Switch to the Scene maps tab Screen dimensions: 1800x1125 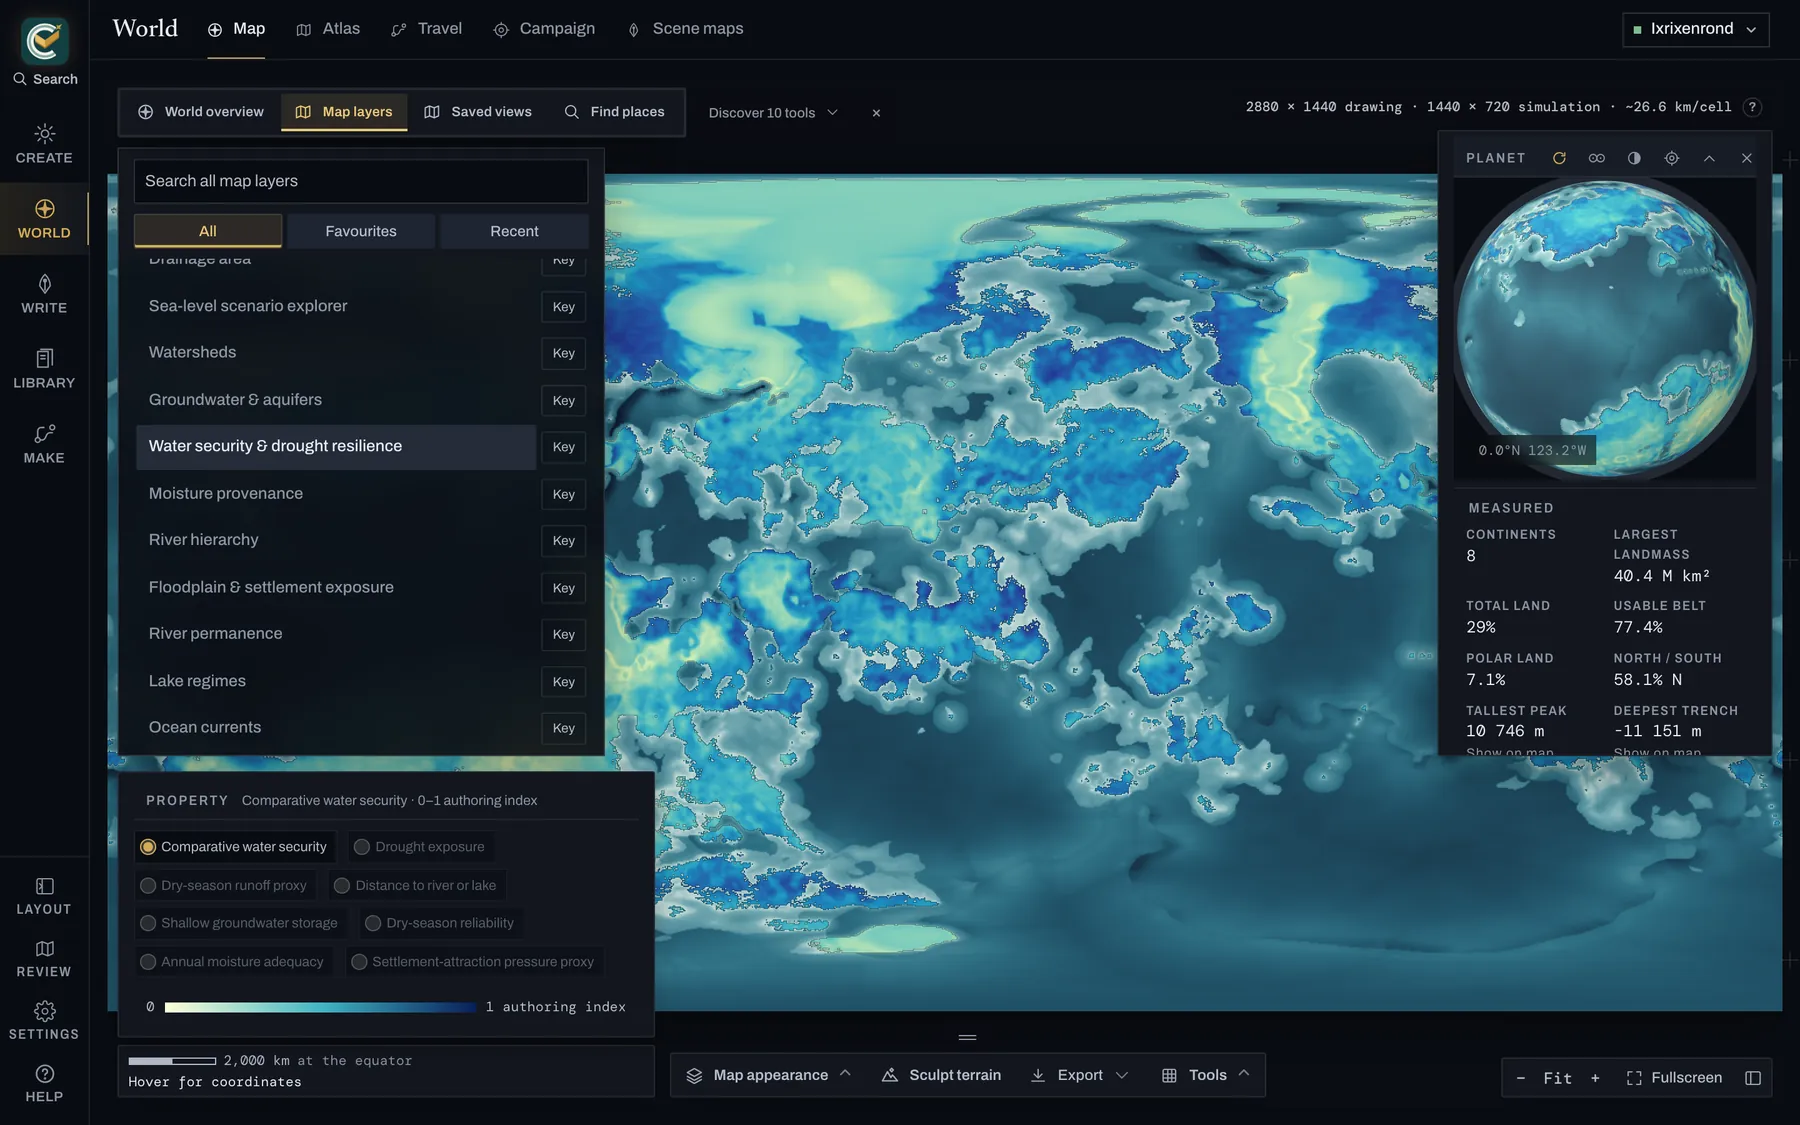[x=685, y=29]
